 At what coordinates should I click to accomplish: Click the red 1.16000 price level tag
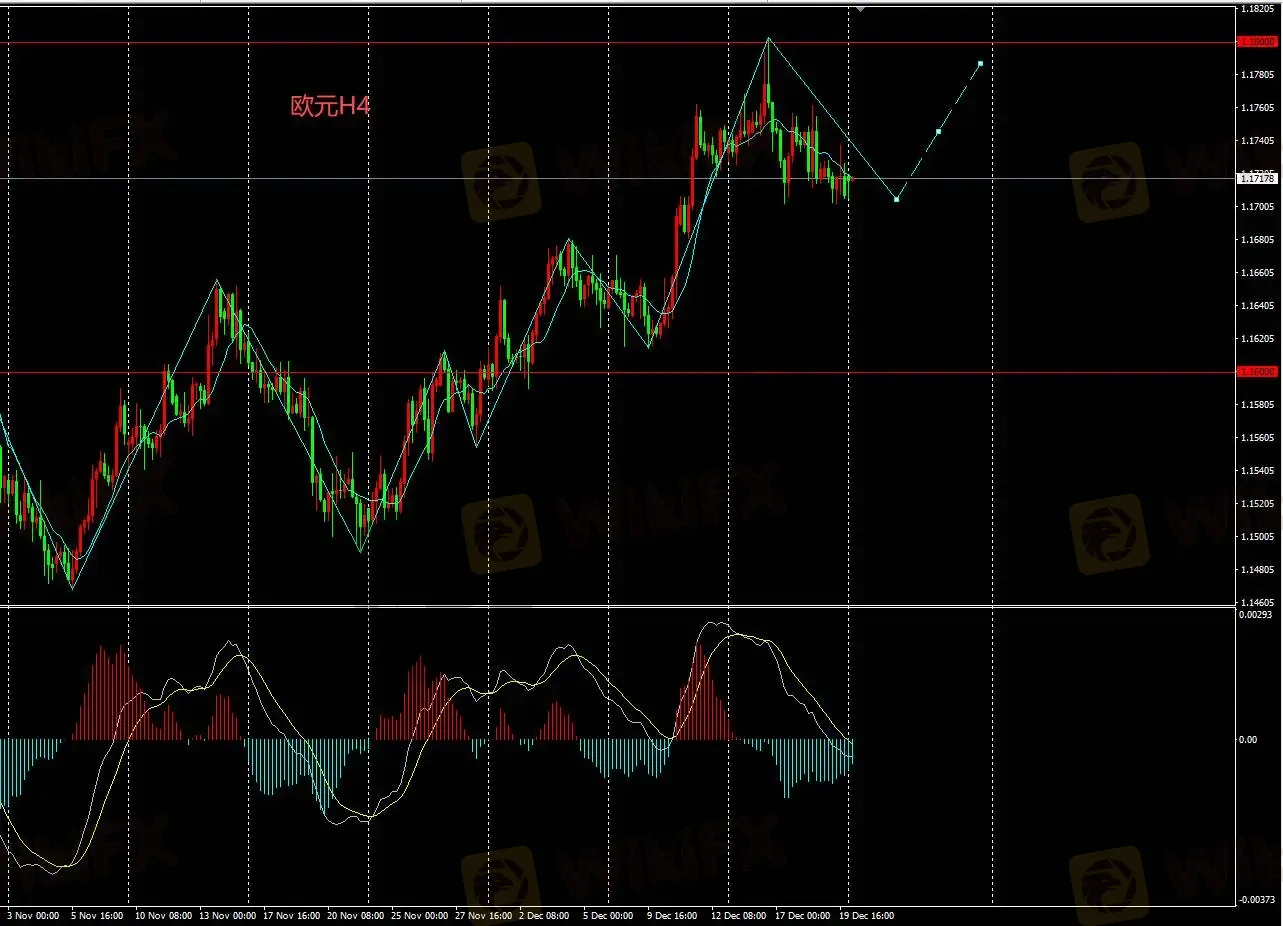coord(1257,371)
